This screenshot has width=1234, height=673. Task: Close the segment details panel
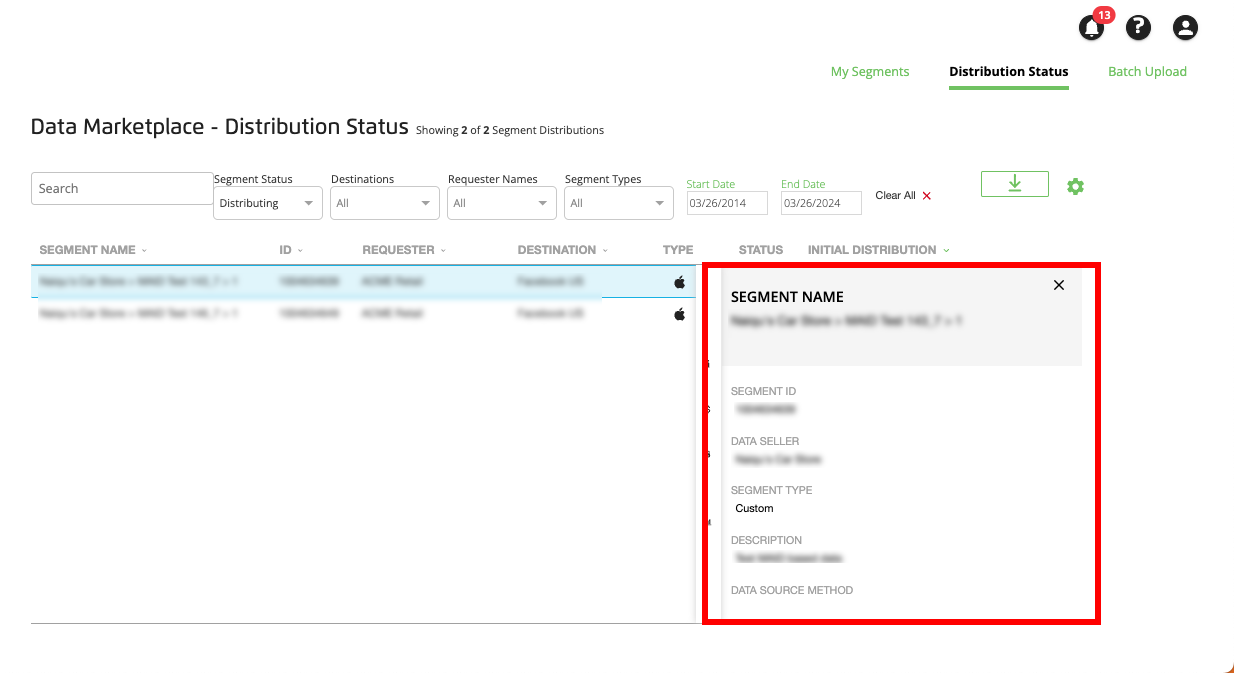point(1059,285)
